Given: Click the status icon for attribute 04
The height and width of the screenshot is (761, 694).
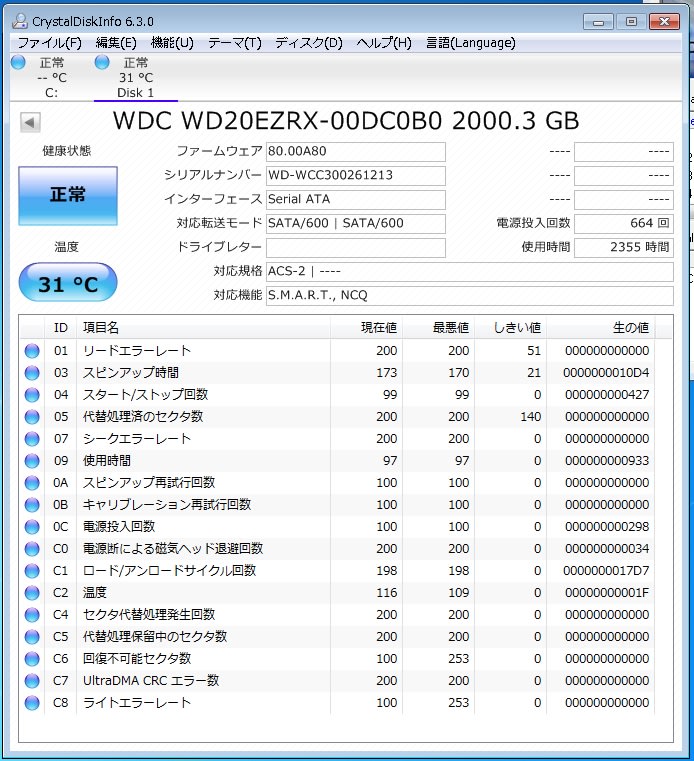Looking at the screenshot, I should point(32,395).
